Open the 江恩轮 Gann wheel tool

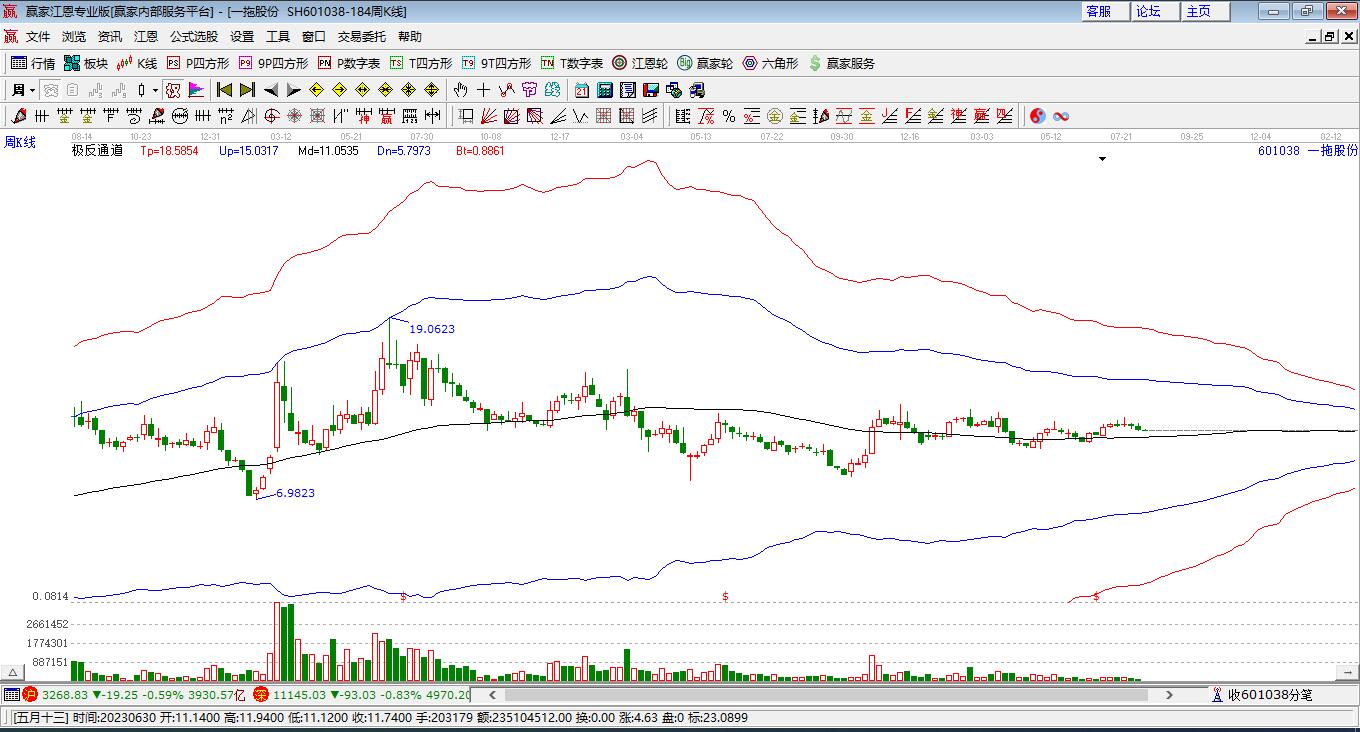(640, 63)
